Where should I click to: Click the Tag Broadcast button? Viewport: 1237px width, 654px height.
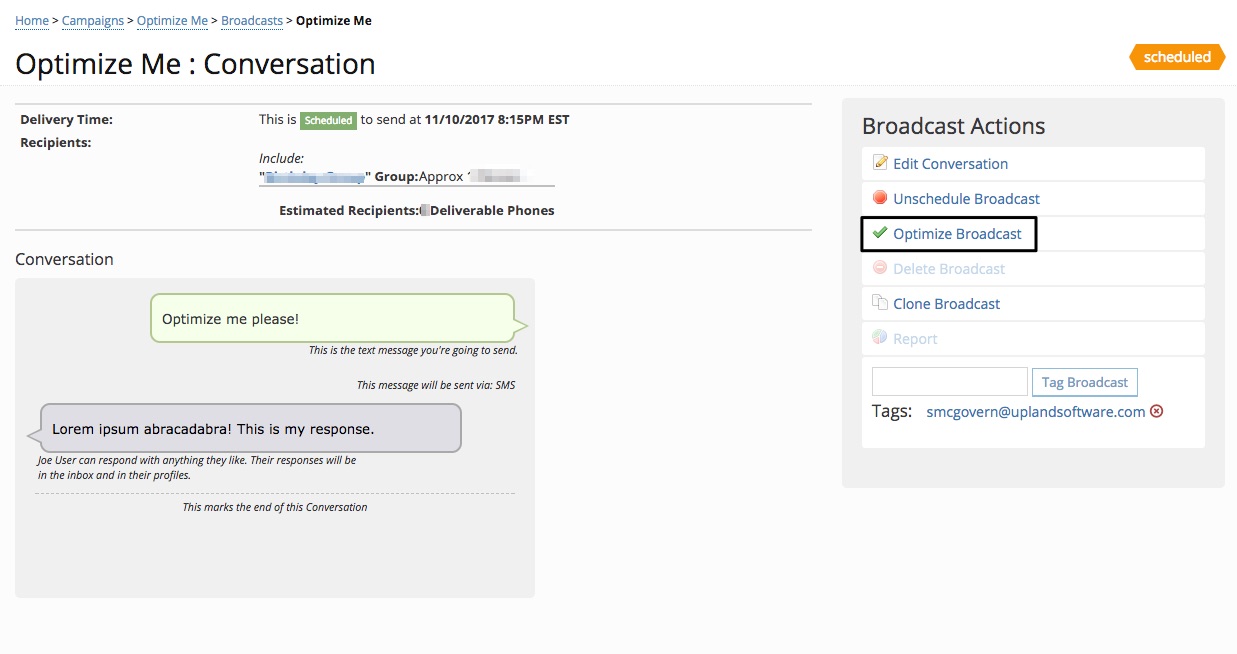(1084, 382)
